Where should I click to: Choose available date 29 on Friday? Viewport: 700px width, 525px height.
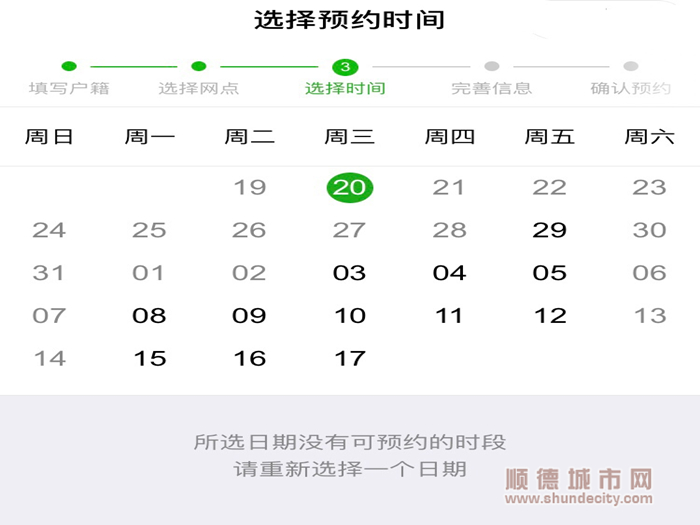click(x=549, y=230)
